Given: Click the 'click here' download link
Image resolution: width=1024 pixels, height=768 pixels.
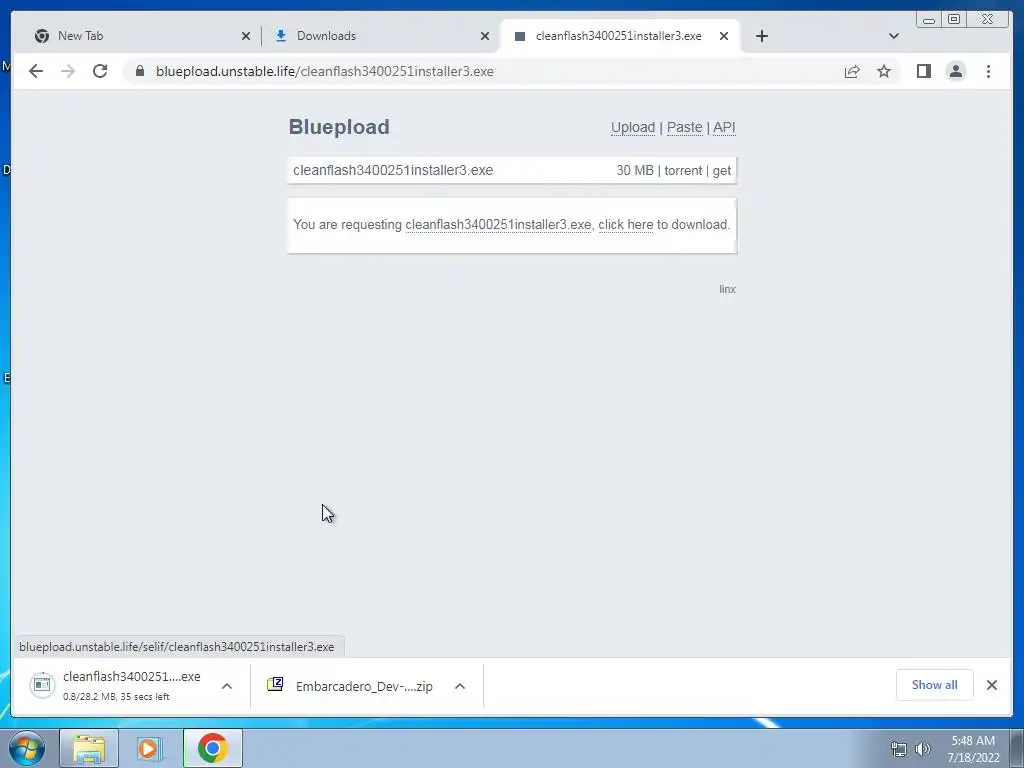Looking at the screenshot, I should 626,225.
